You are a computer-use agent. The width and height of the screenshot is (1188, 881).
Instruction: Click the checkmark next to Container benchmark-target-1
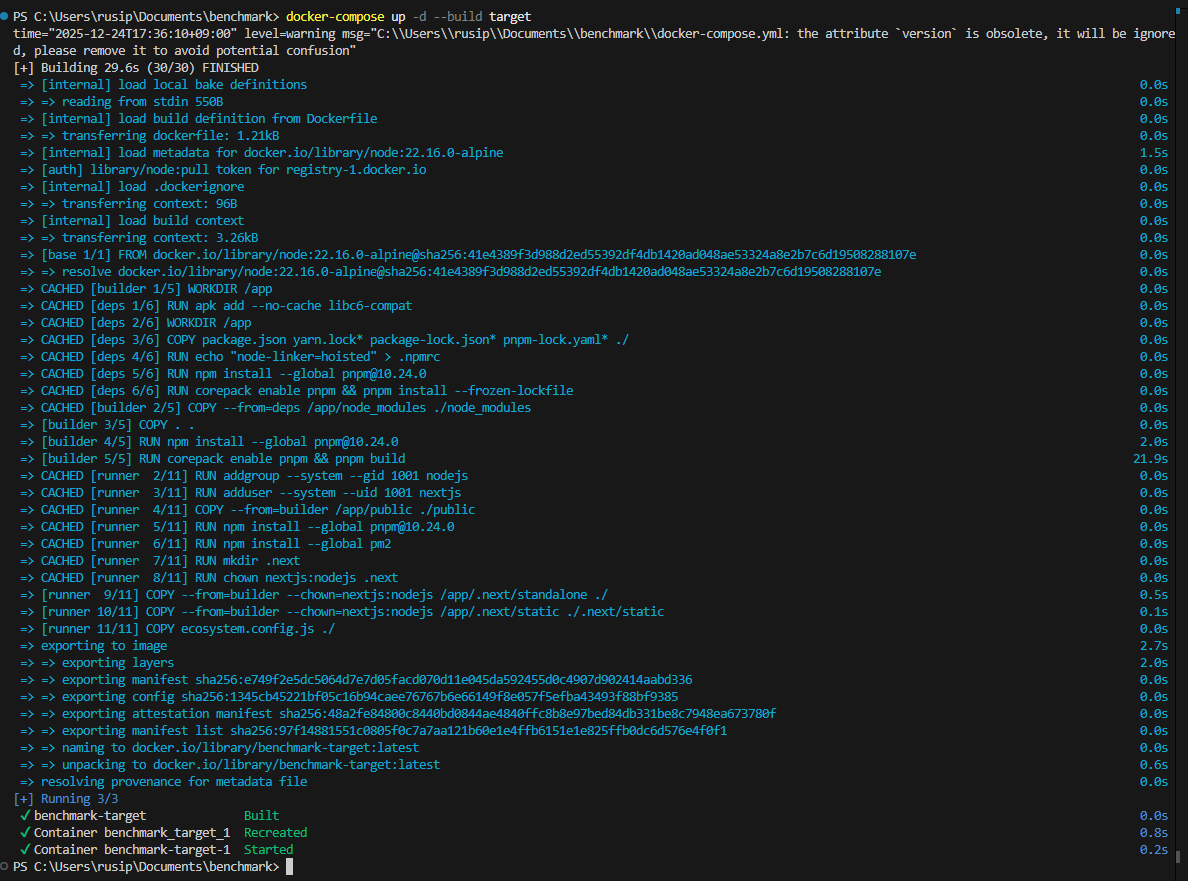pyautogui.click(x=25, y=850)
